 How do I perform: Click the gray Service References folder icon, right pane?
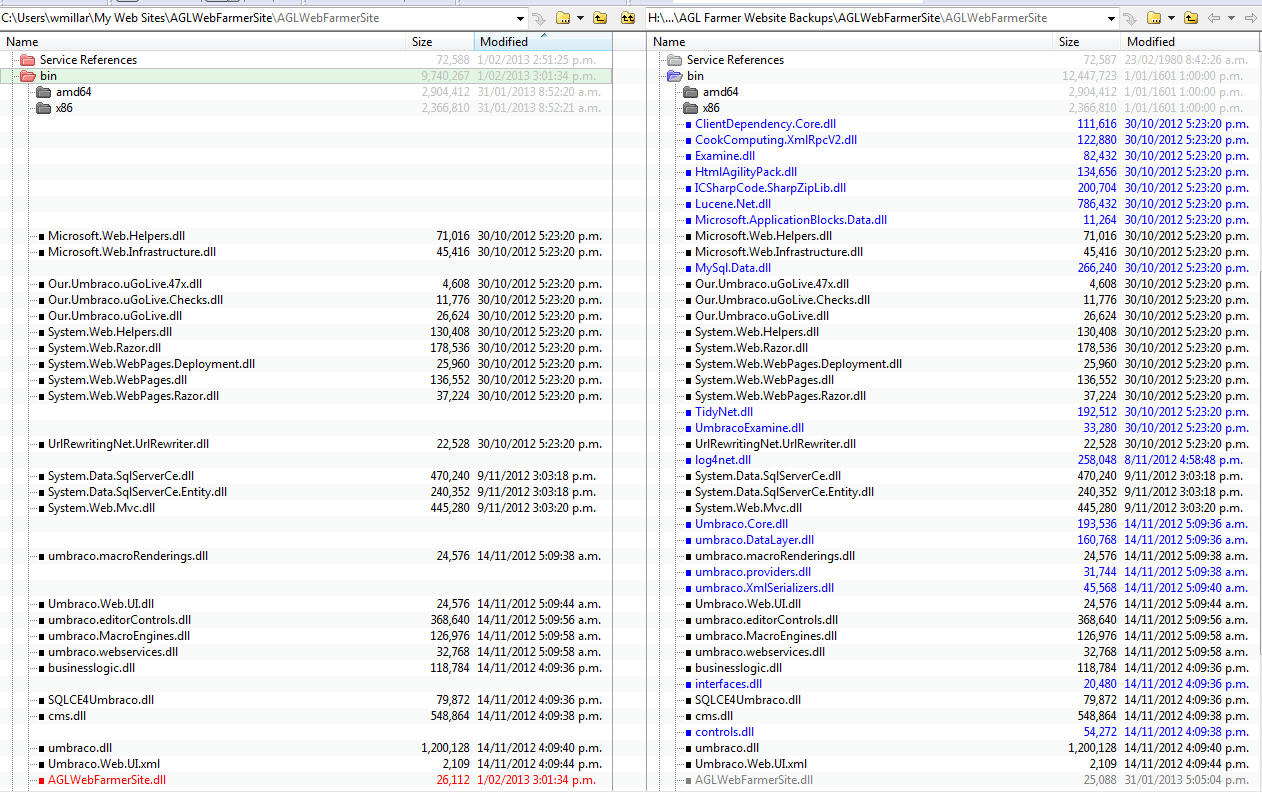(x=675, y=60)
